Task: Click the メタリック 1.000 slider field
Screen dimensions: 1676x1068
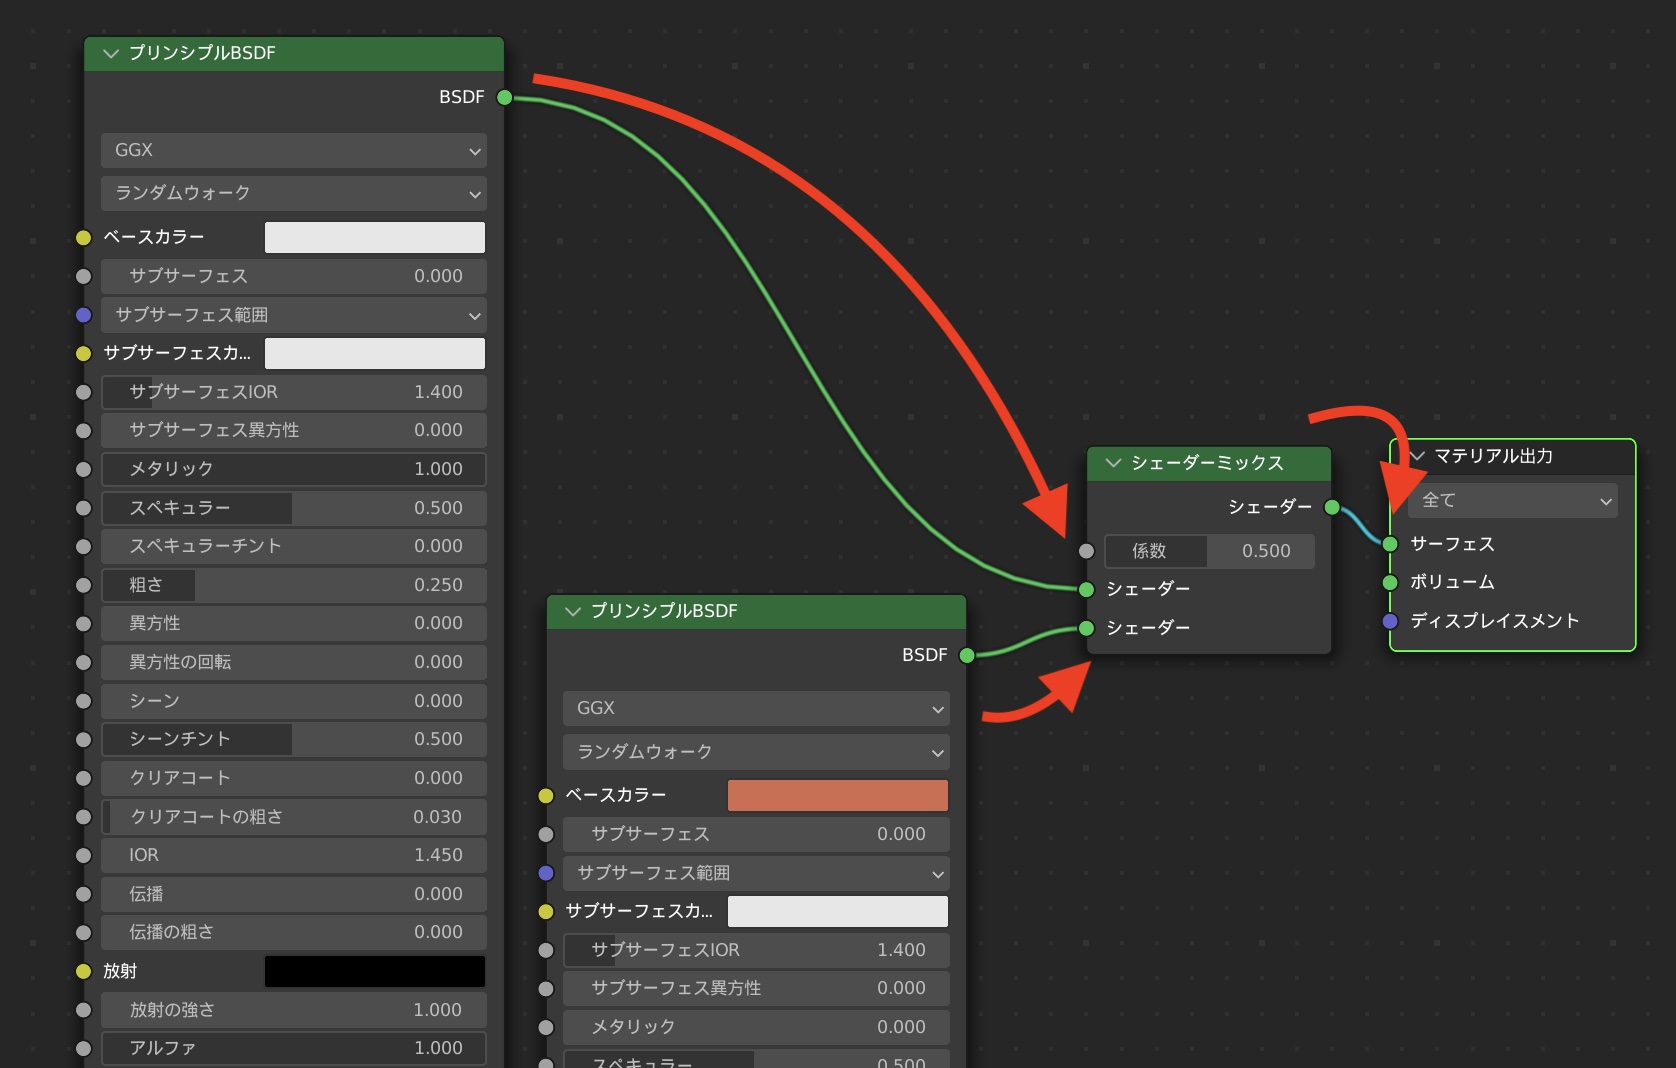Action: click(x=293, y=469)
